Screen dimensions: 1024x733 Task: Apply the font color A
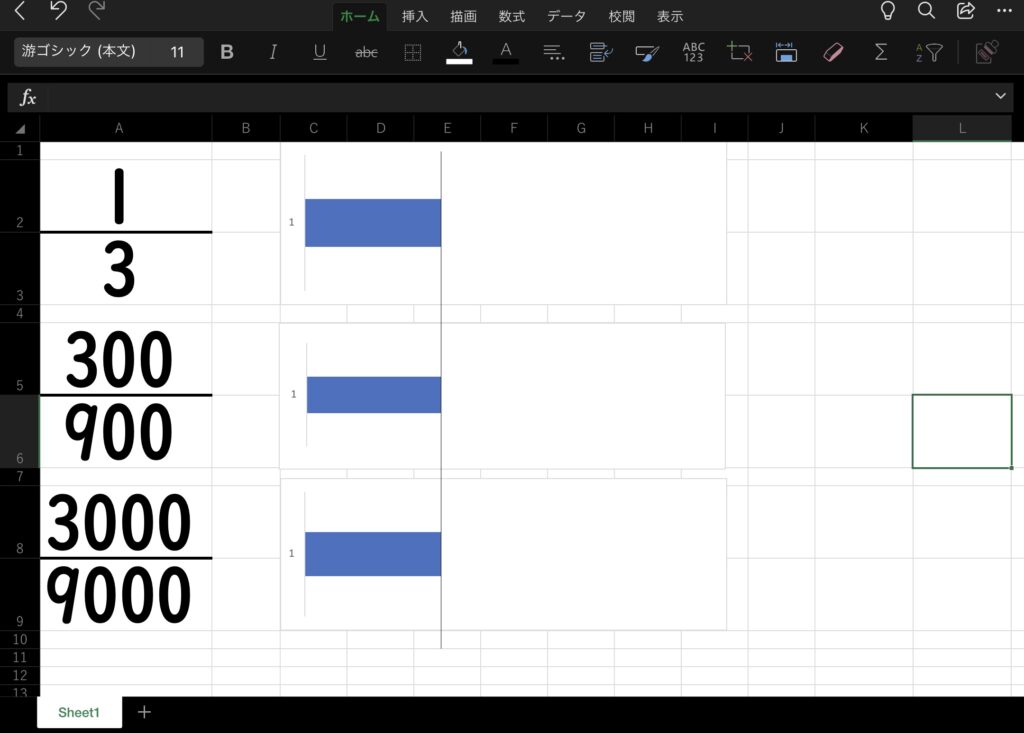[x=505, y=52]
